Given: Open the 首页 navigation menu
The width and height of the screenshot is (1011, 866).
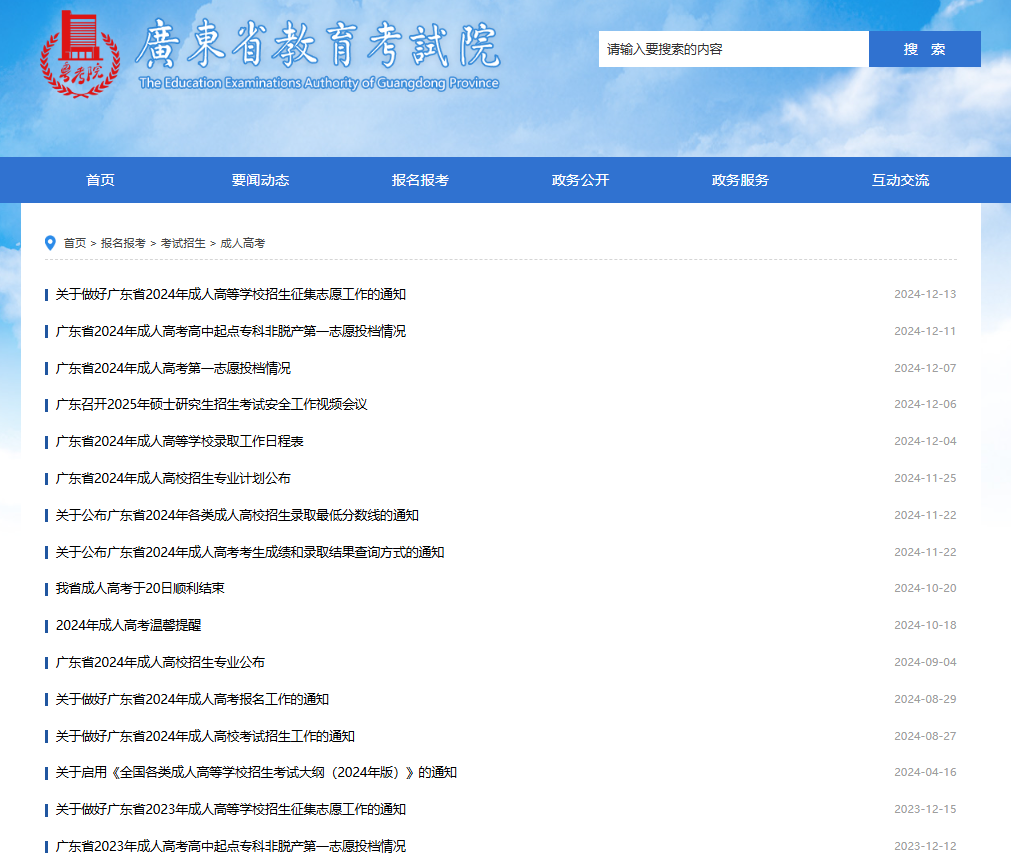Looking at the screenshot, I should [x=100, y=180].
